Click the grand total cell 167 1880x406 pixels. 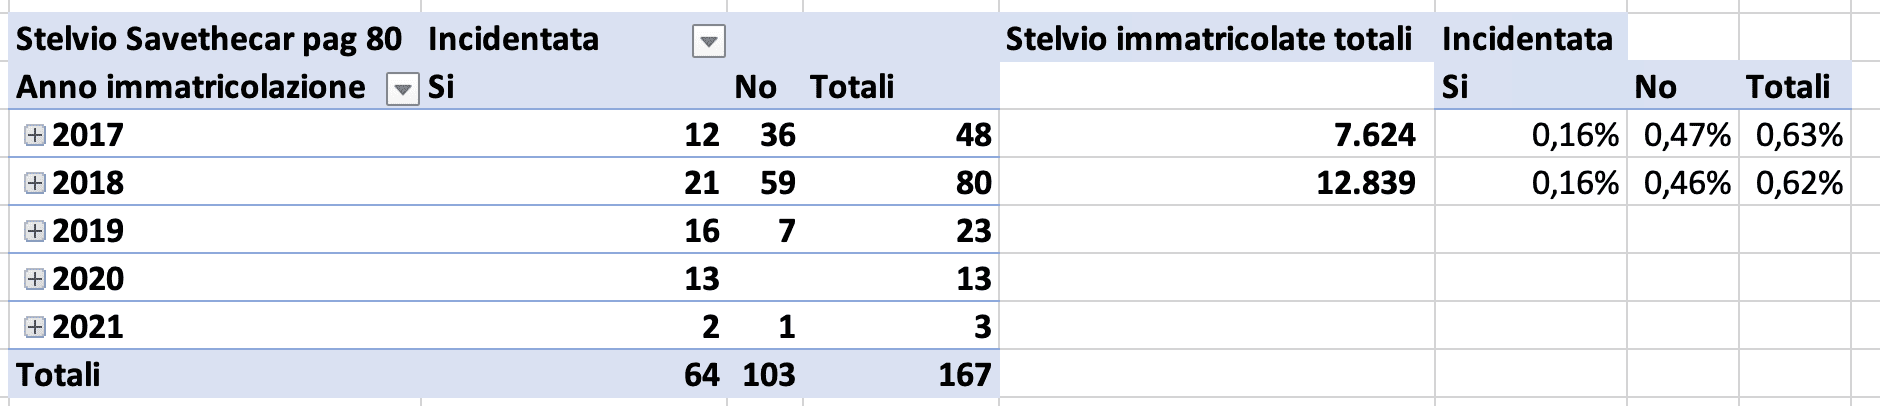pyautogui.click(x=963, y=375)
